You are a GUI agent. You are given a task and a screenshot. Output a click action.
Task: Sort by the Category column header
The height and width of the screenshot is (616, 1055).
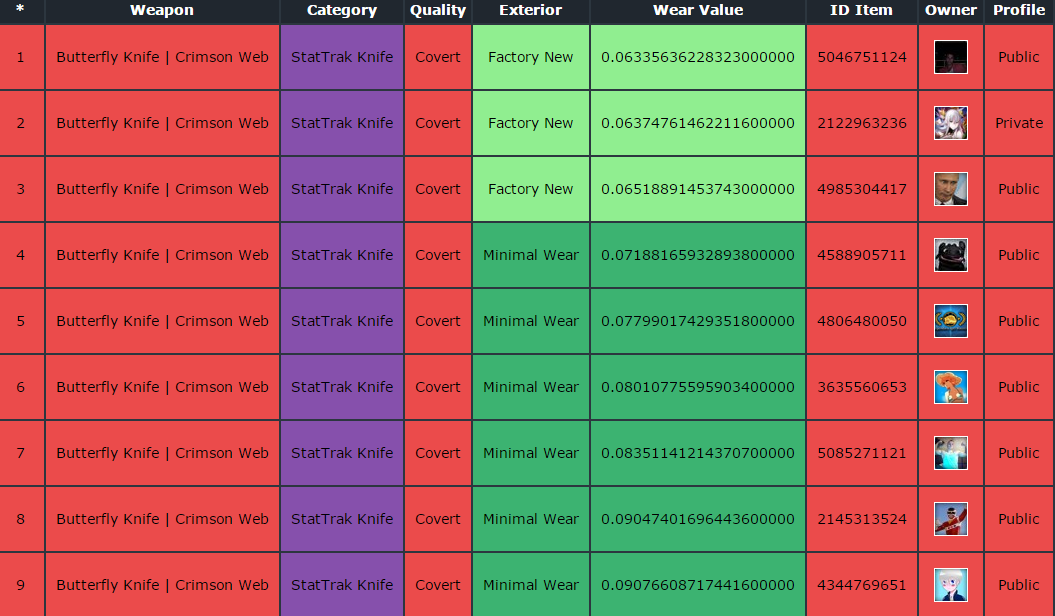(x=342, y=10)
